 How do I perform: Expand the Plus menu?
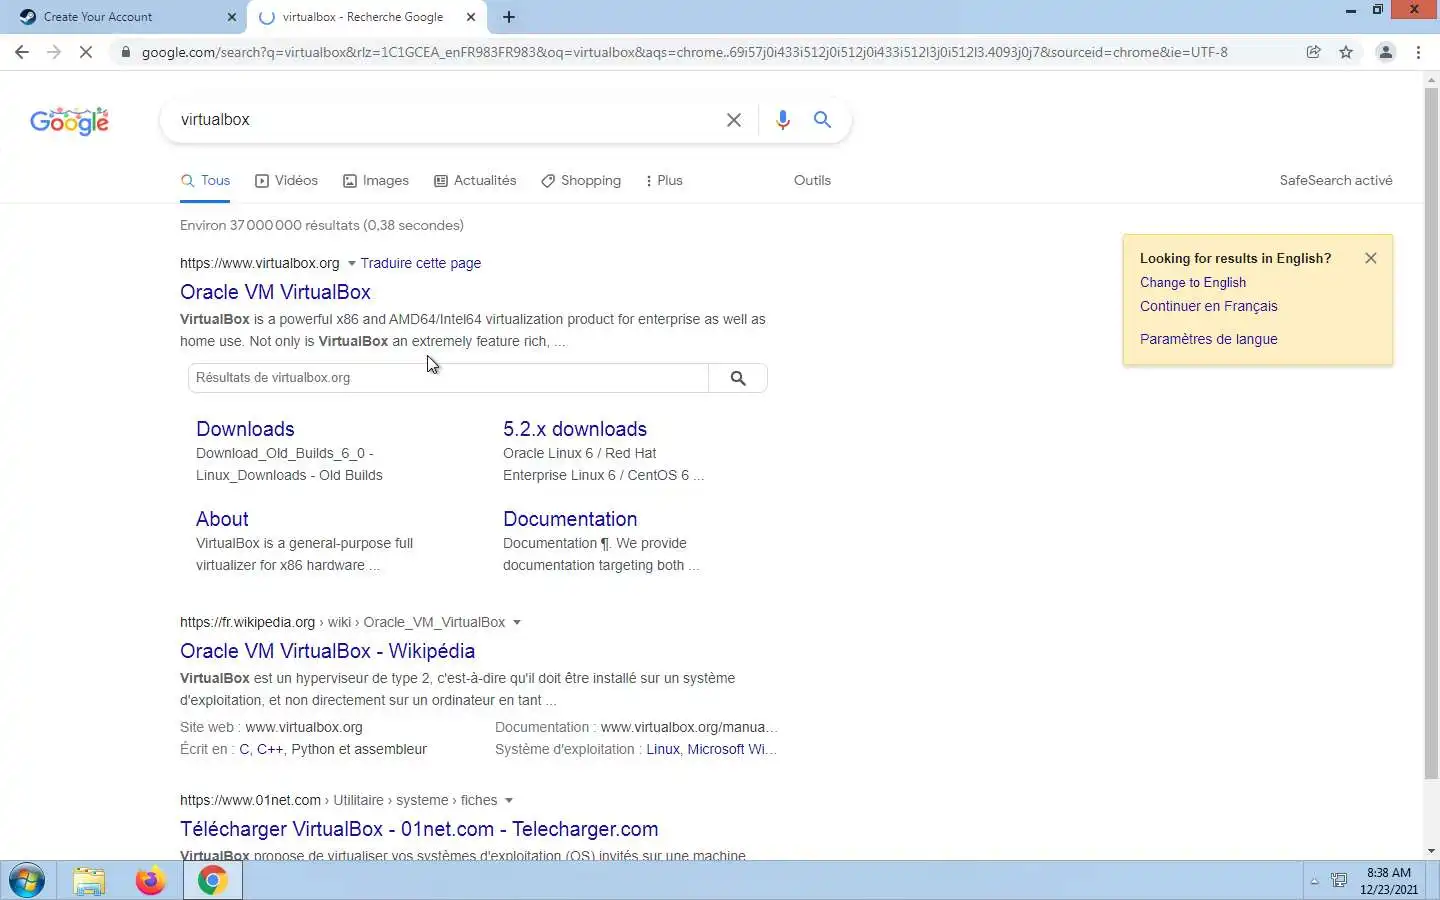click(664, 181)
